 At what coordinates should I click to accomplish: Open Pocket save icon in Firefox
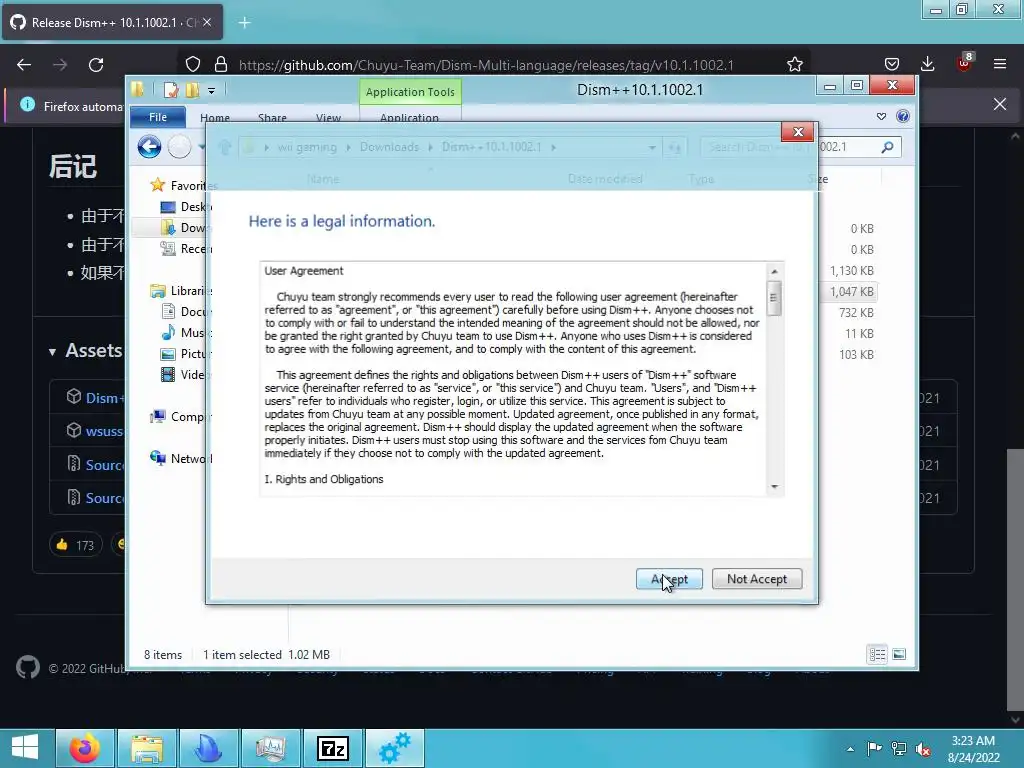(x=891, y=64)
